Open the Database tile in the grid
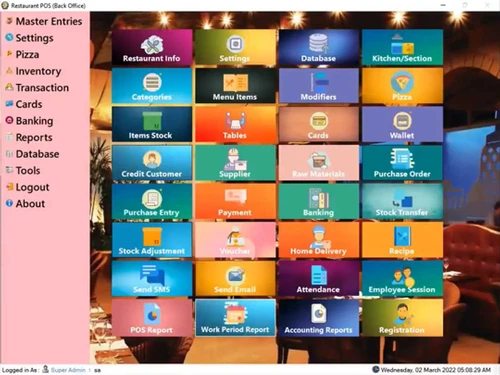500x375 pixels. [x=319, y=47]
